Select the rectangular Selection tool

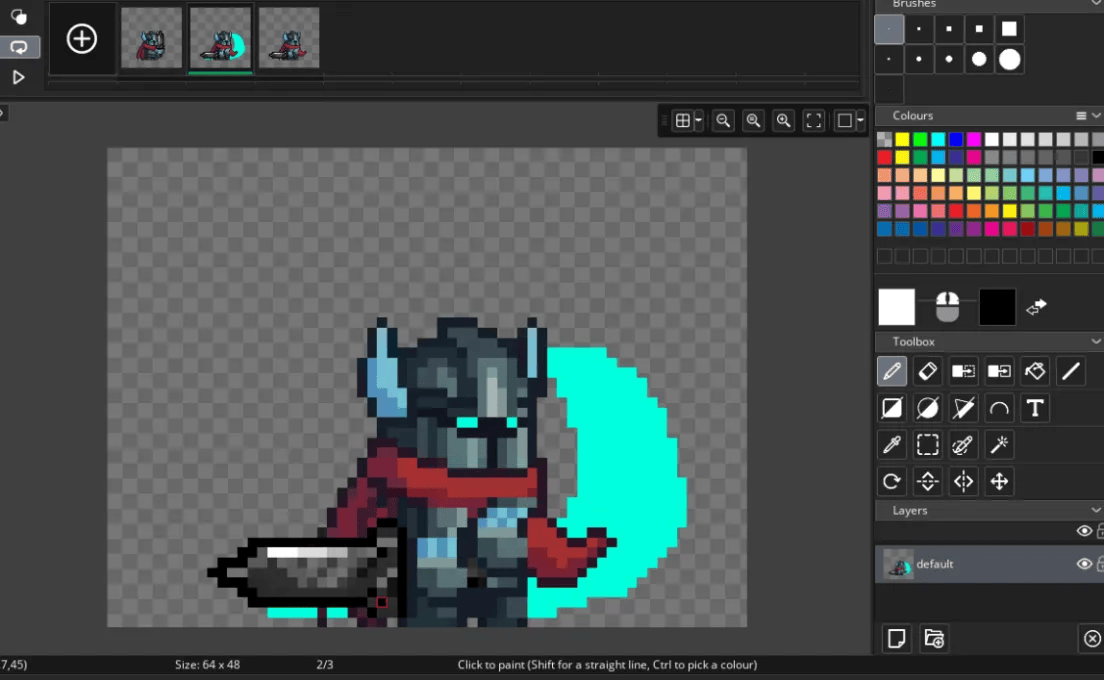pyautogui.click(x=927, y=445)
